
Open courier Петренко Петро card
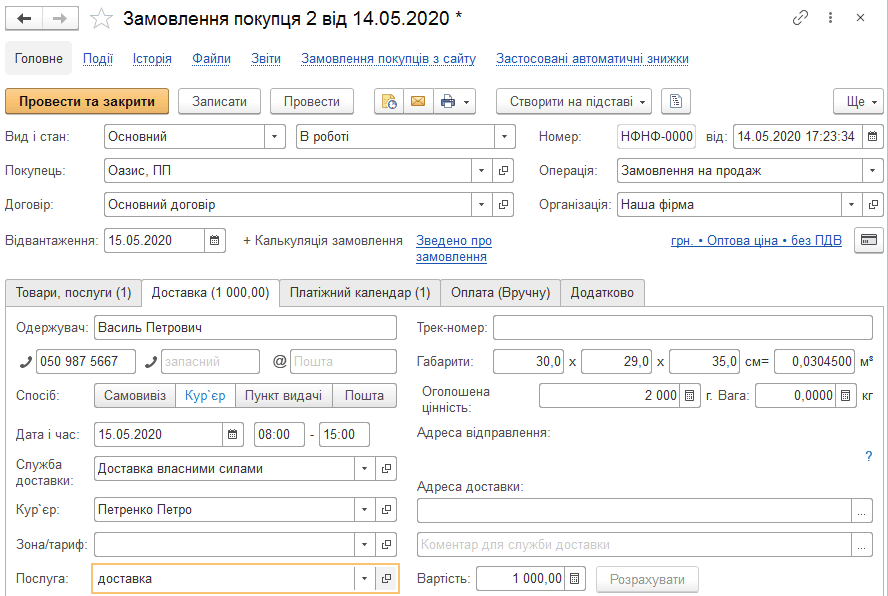(386, 509)
